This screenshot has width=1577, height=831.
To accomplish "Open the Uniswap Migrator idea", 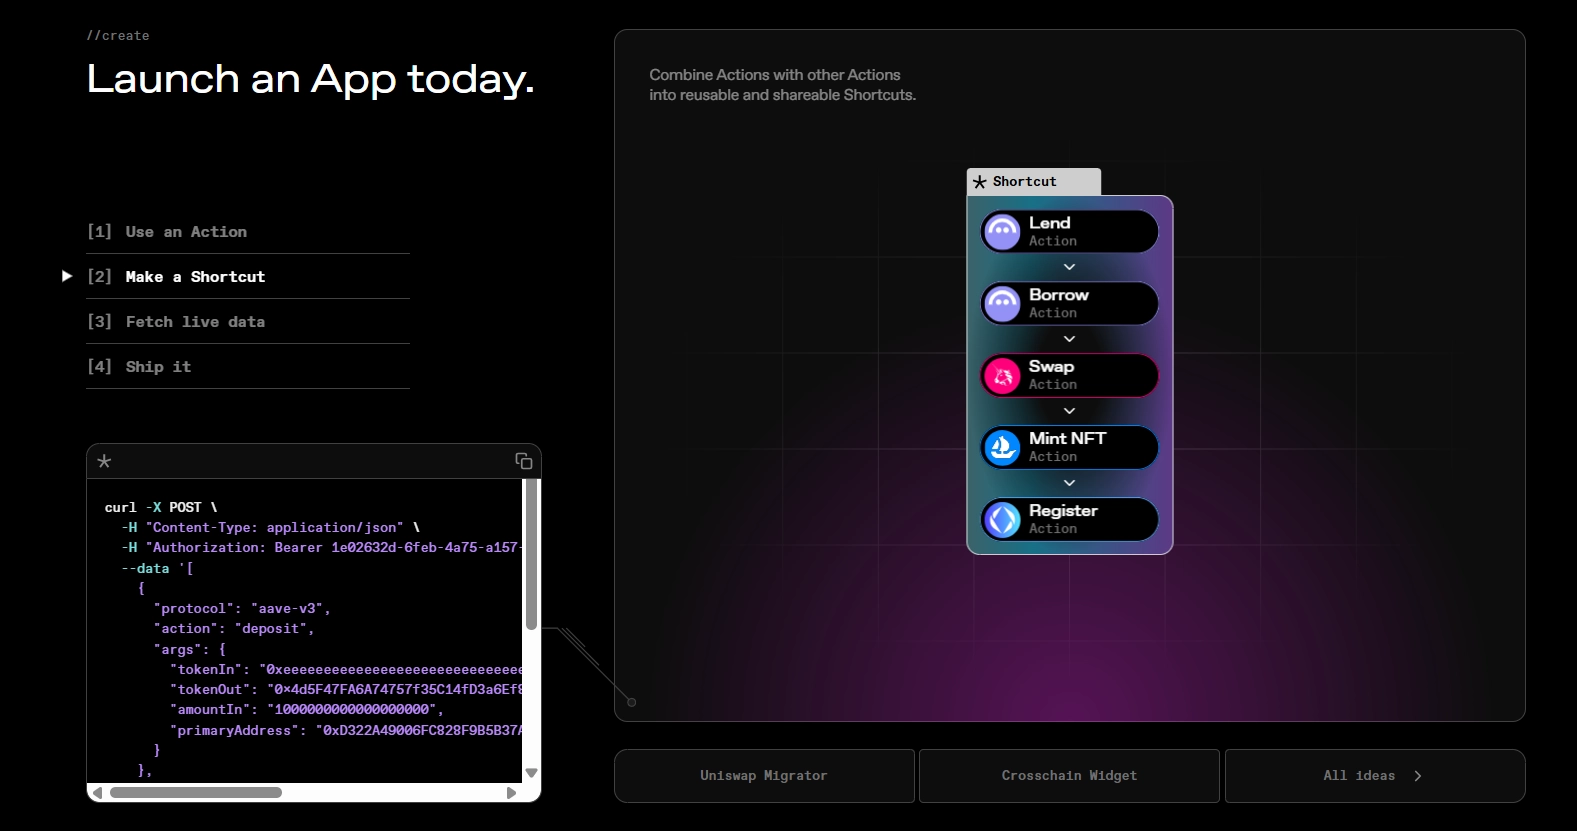I will pyautogui.click(x=764, y=776).
